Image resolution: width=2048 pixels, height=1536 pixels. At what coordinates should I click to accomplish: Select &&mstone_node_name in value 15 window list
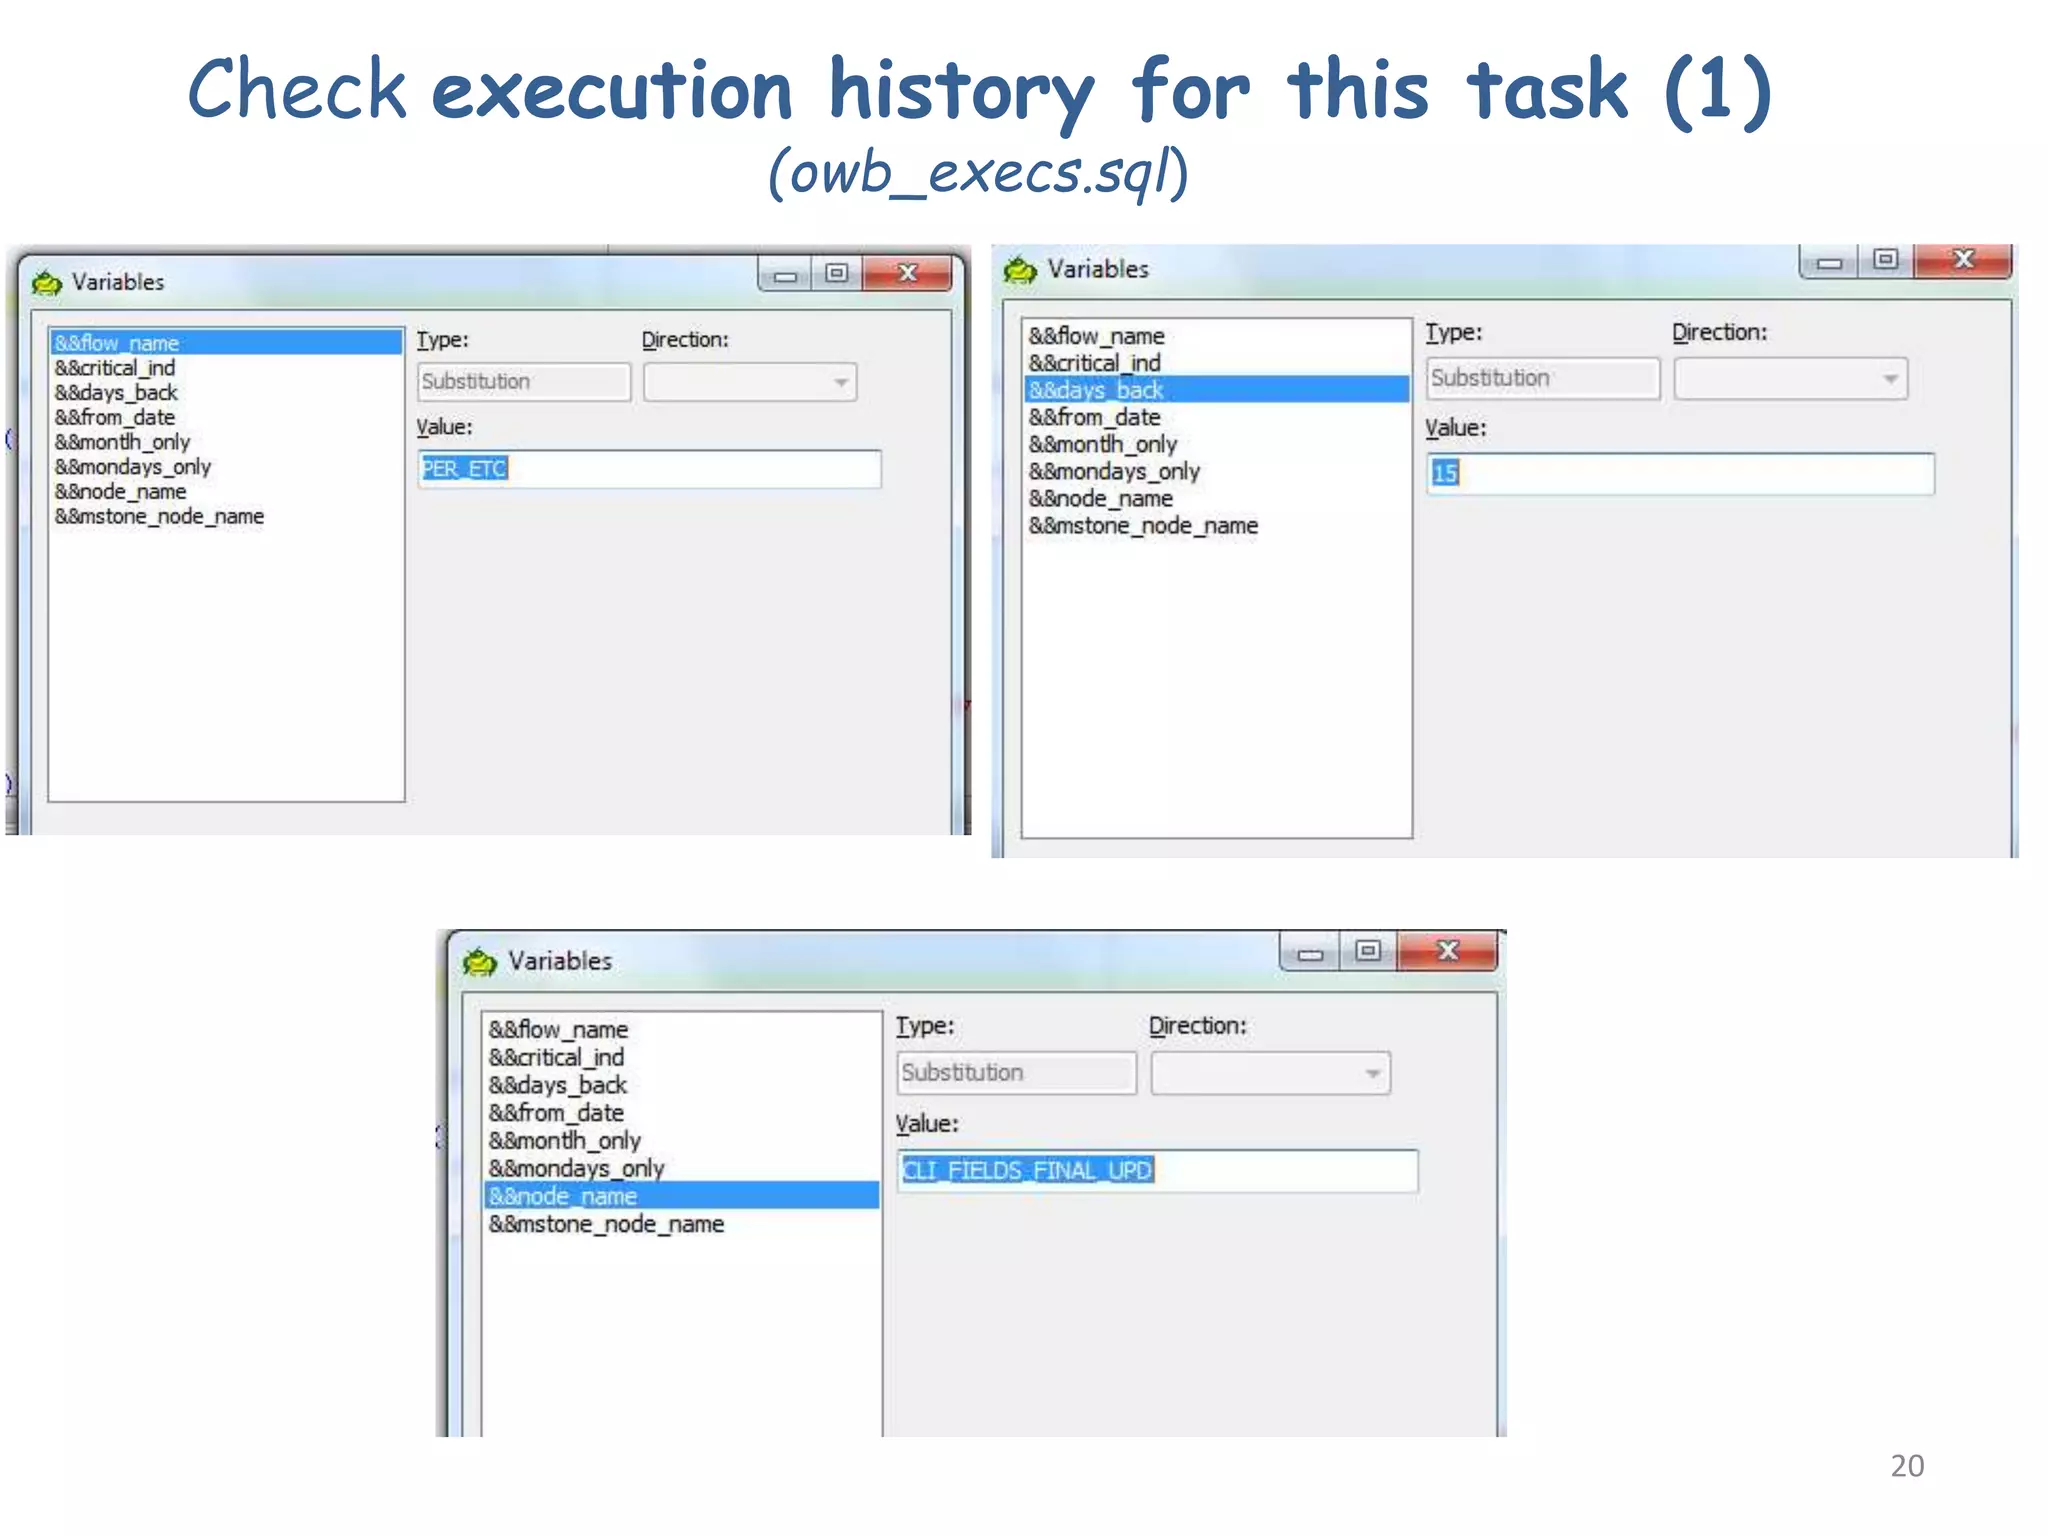pyautogui.click(x=1143, y=525)
